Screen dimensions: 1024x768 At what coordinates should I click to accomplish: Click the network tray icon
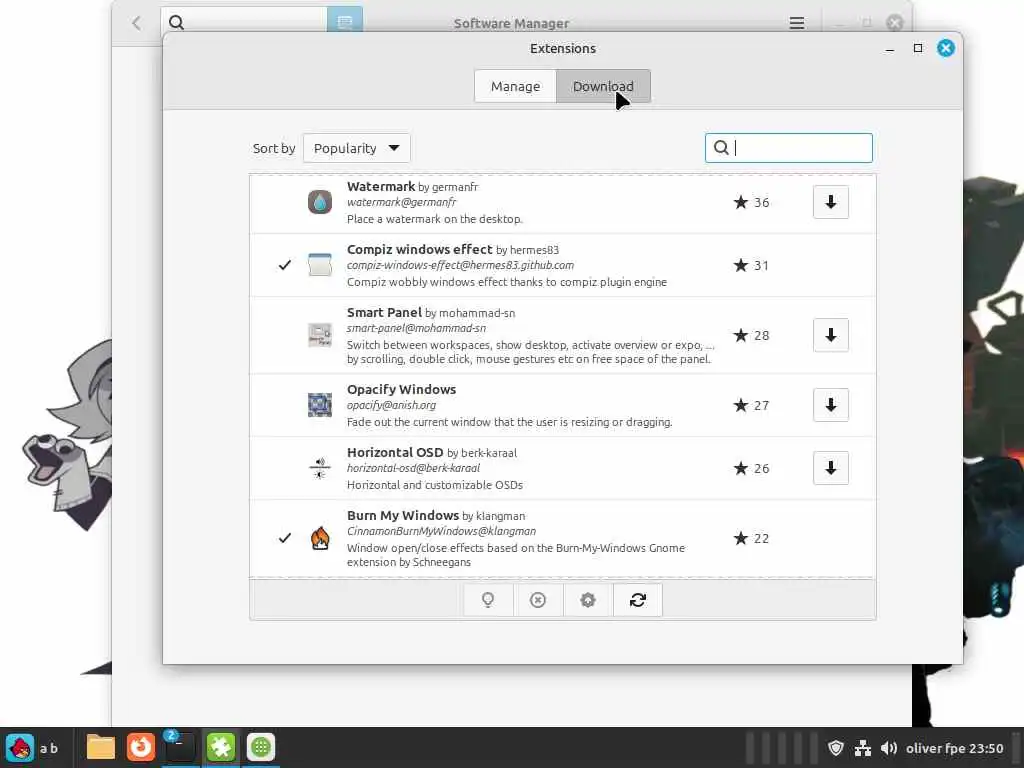pyautogui.click(x=863, y=748)
